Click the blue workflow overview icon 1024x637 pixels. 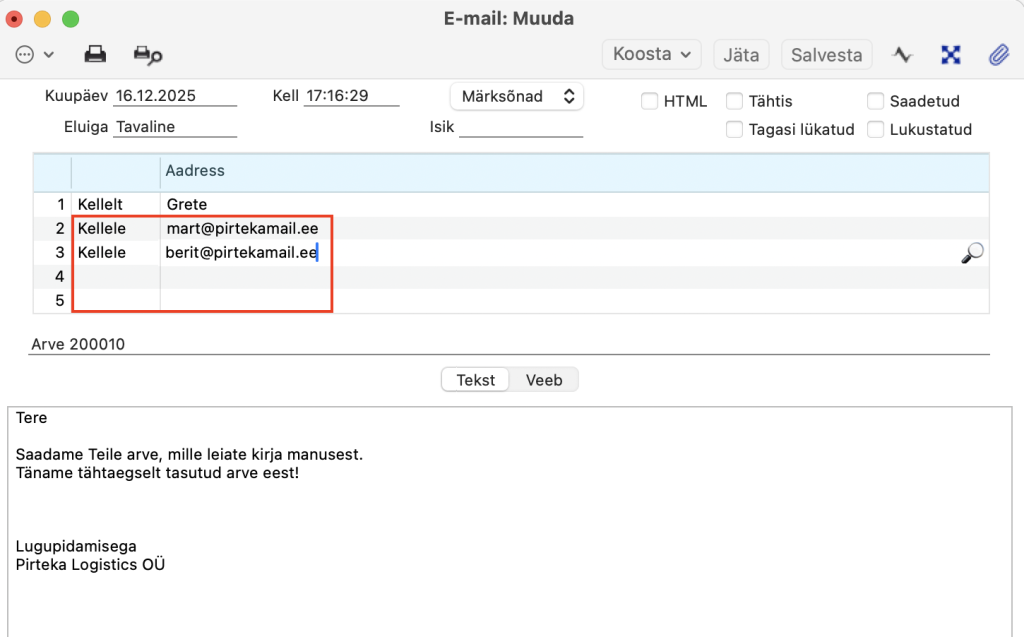pyautogui.click(x=951, y=54)
